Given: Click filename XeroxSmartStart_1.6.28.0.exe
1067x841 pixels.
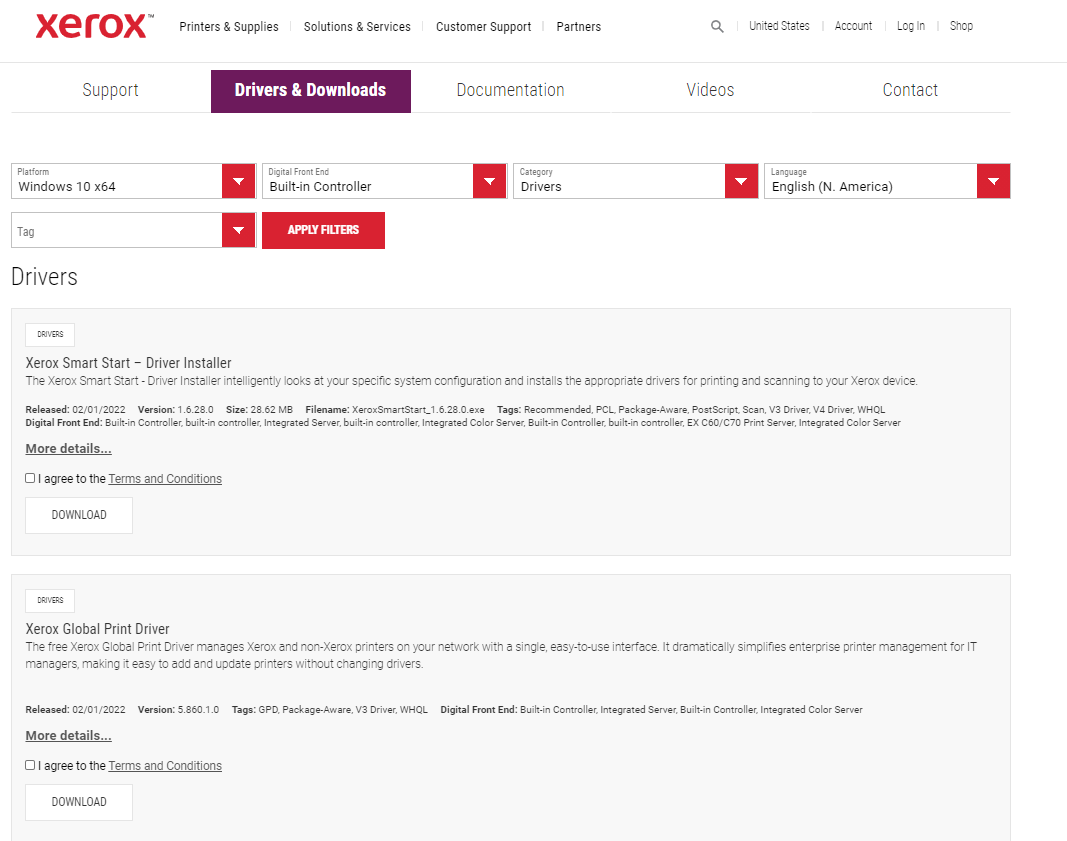Looking at the screenshot, I should tap(418, 410).
